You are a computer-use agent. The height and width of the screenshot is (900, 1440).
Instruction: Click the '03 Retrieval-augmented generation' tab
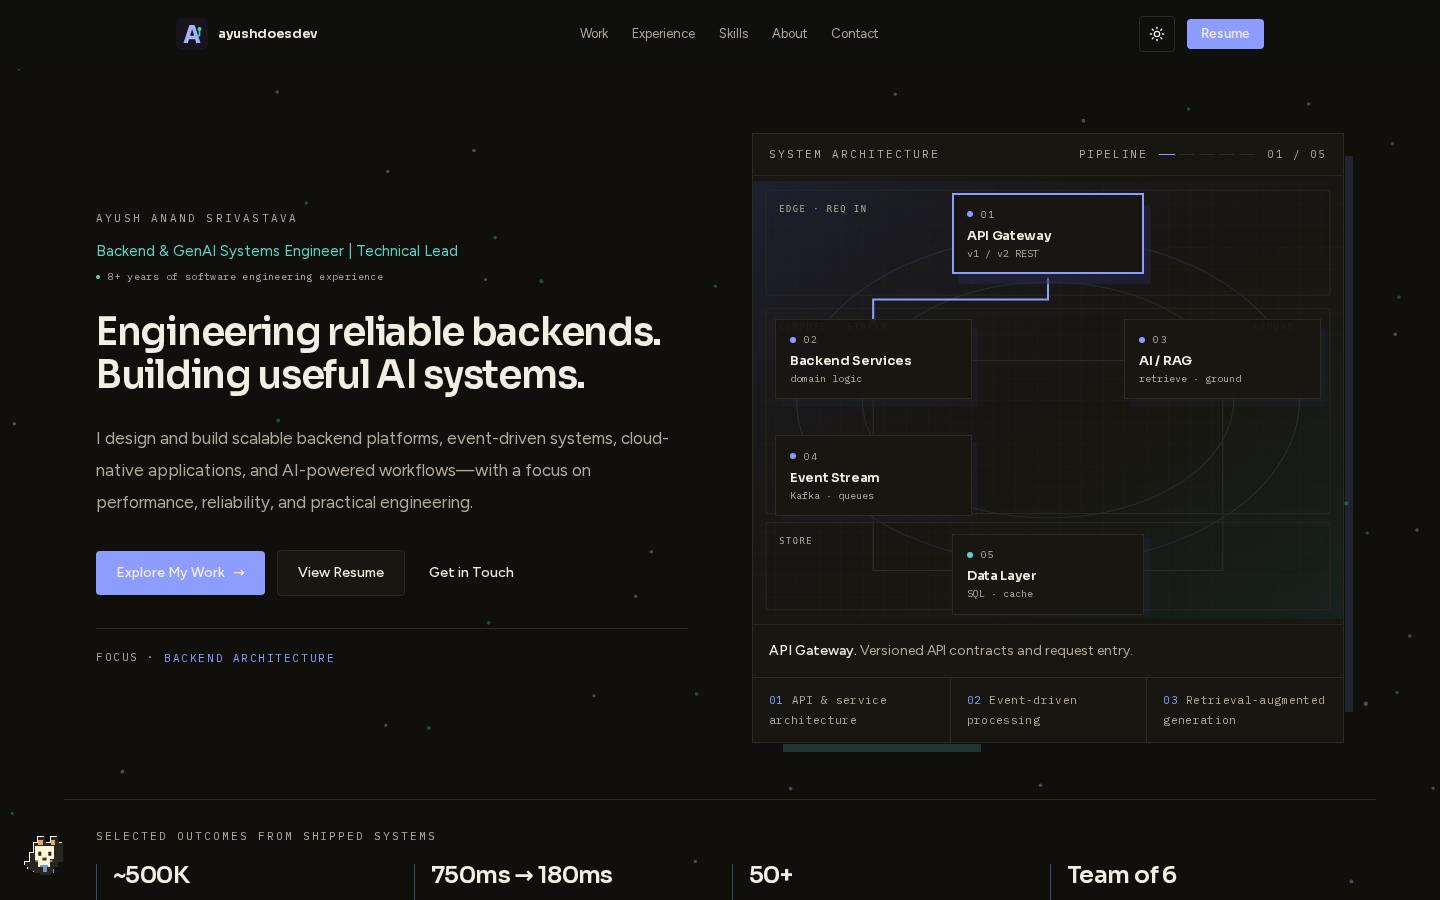click(1245, 710)
